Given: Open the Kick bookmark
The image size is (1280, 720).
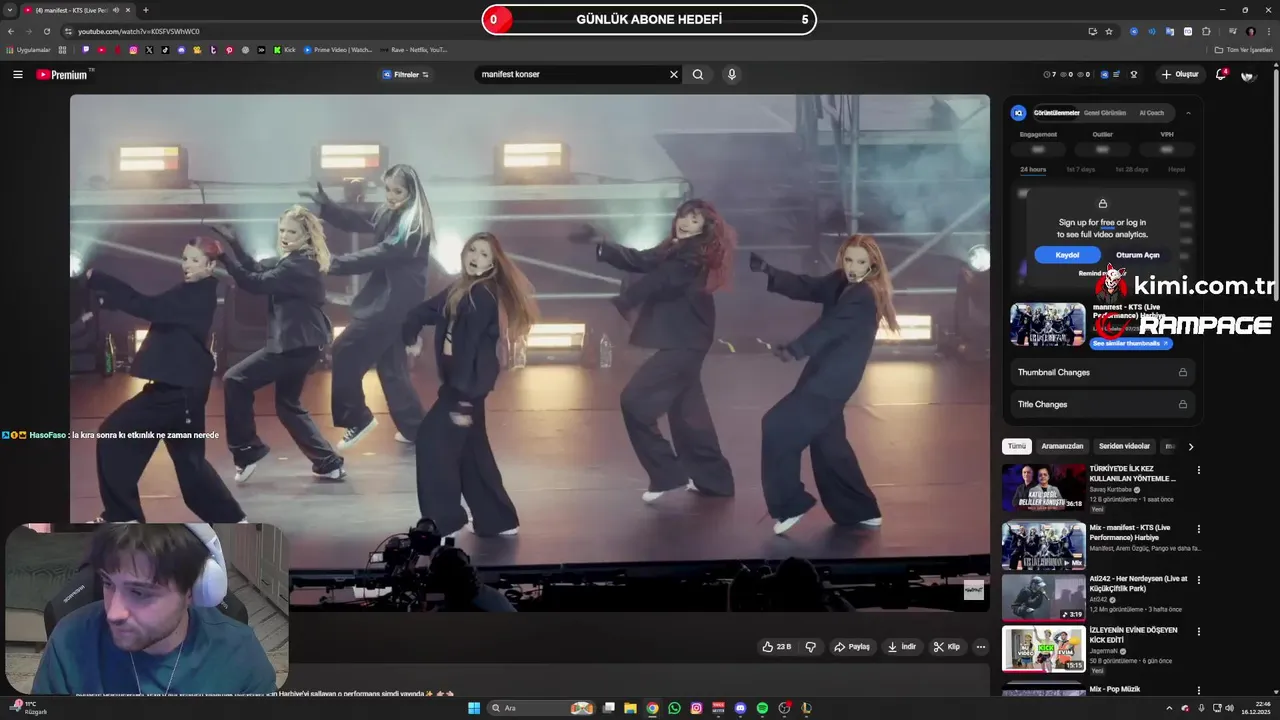Looking at the screenshot, I should (x=283, y=49).
